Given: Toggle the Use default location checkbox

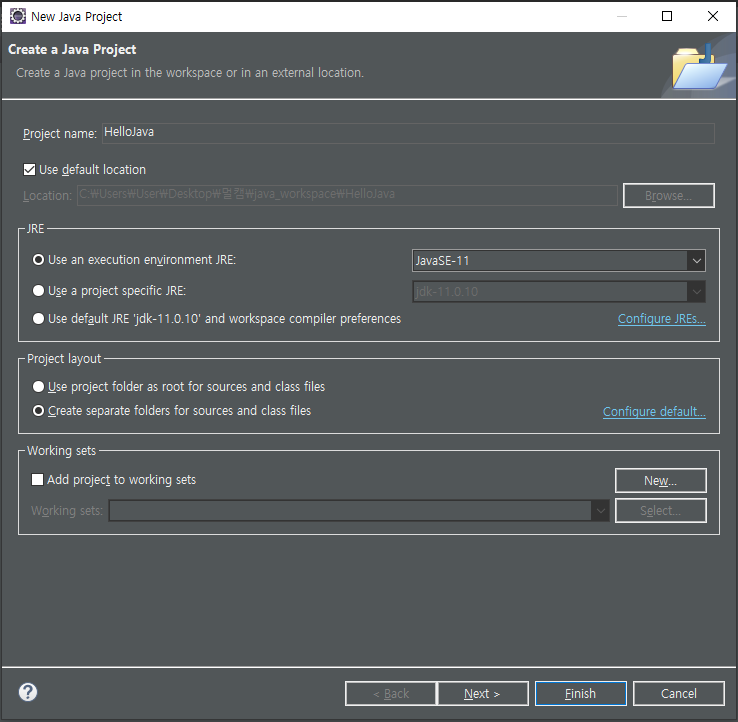Looking at the screenshot, I should click(29, 169).
